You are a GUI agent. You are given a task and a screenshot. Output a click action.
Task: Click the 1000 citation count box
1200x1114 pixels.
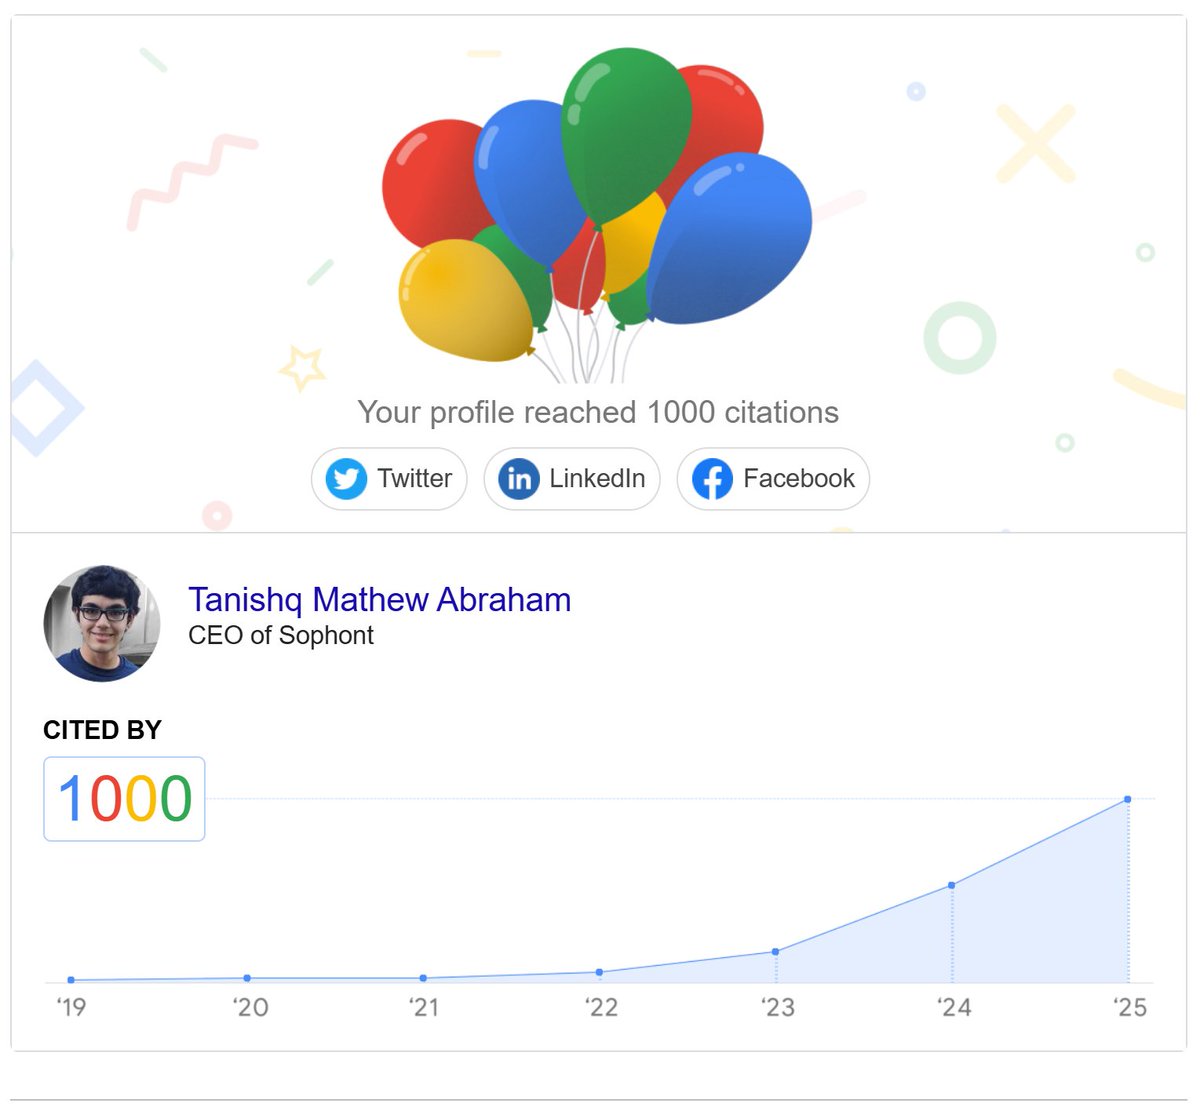(124, 799)
